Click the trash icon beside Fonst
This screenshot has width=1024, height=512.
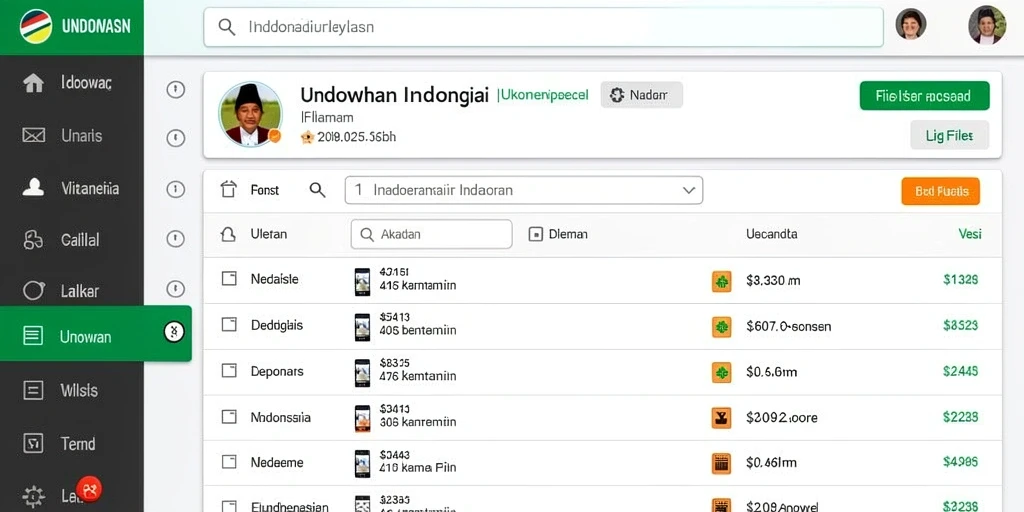click(228, 189)
